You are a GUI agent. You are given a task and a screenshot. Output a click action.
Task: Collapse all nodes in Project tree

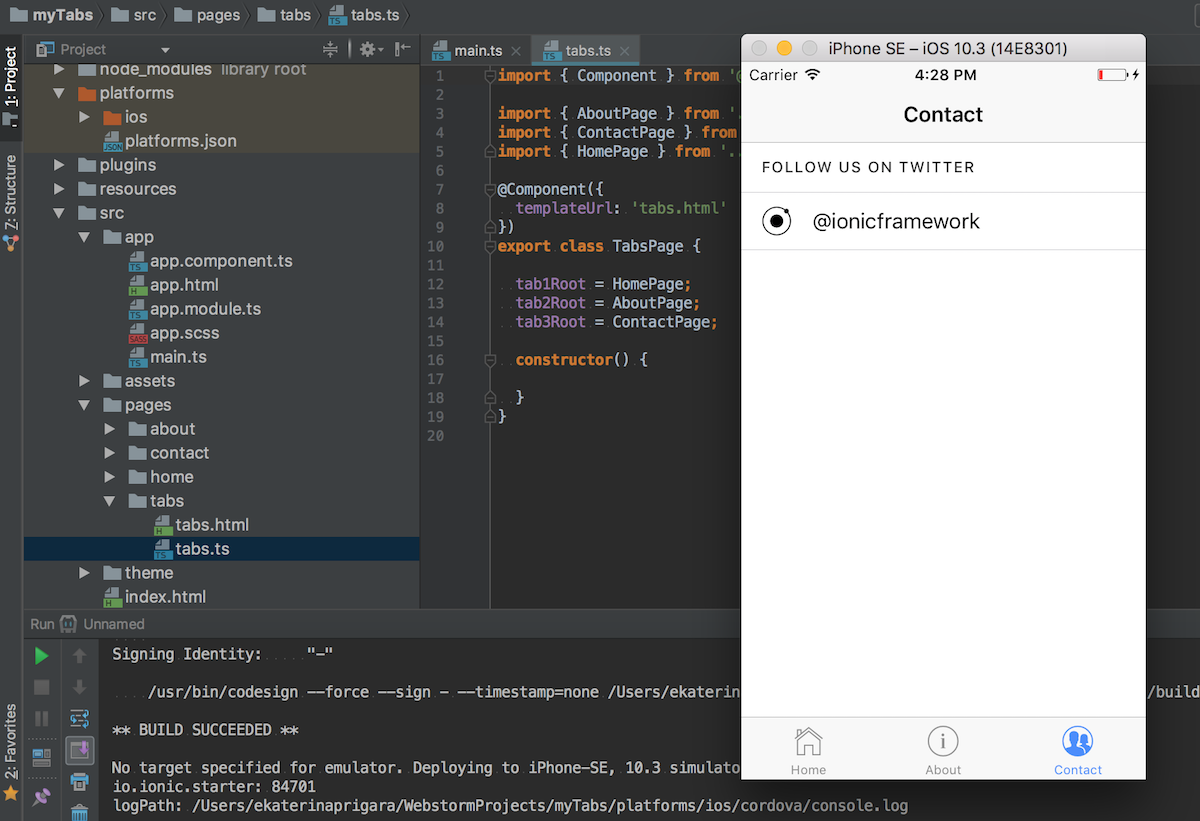click(330, 48)
